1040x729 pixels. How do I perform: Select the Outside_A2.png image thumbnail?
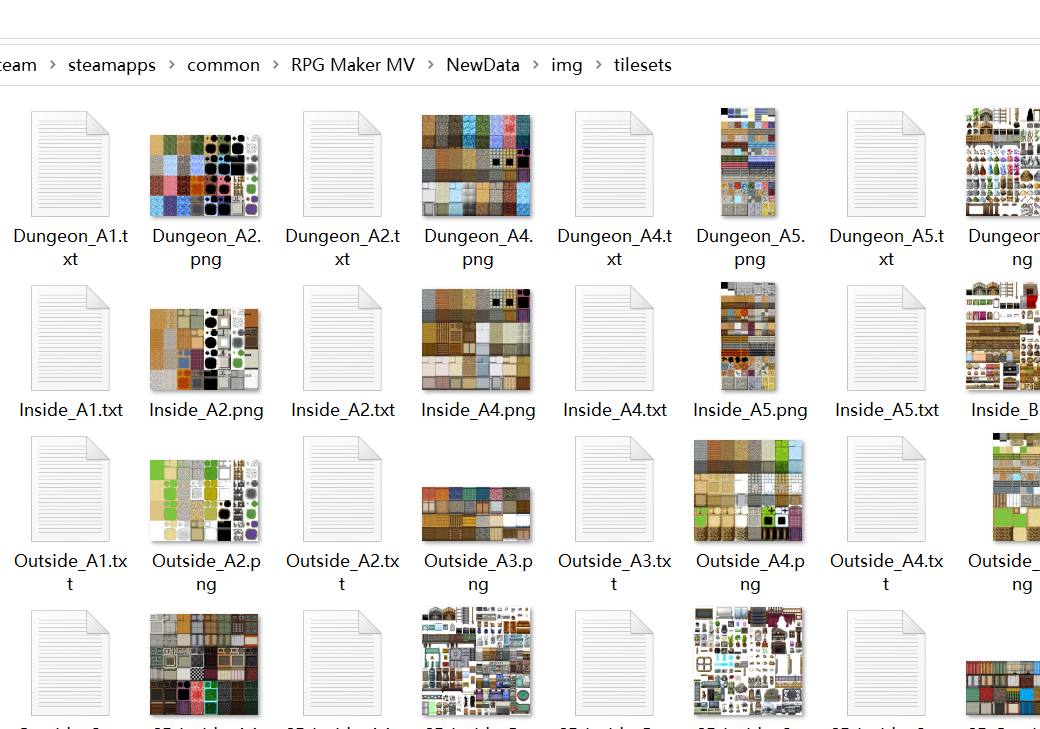click(204, 501)
